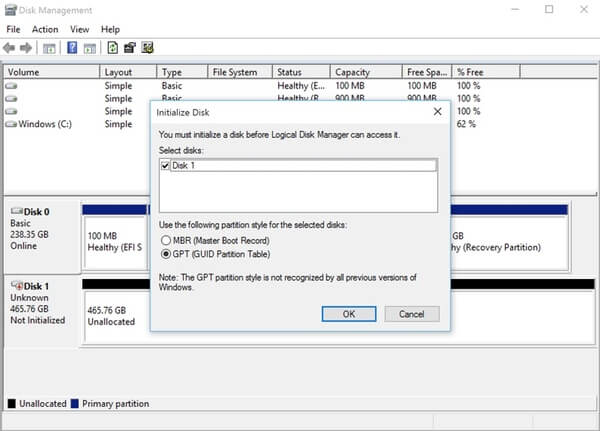600x431 pixels.
Task: Click the Recovery Partition block on Disk 0
Action: pos(509,242)
